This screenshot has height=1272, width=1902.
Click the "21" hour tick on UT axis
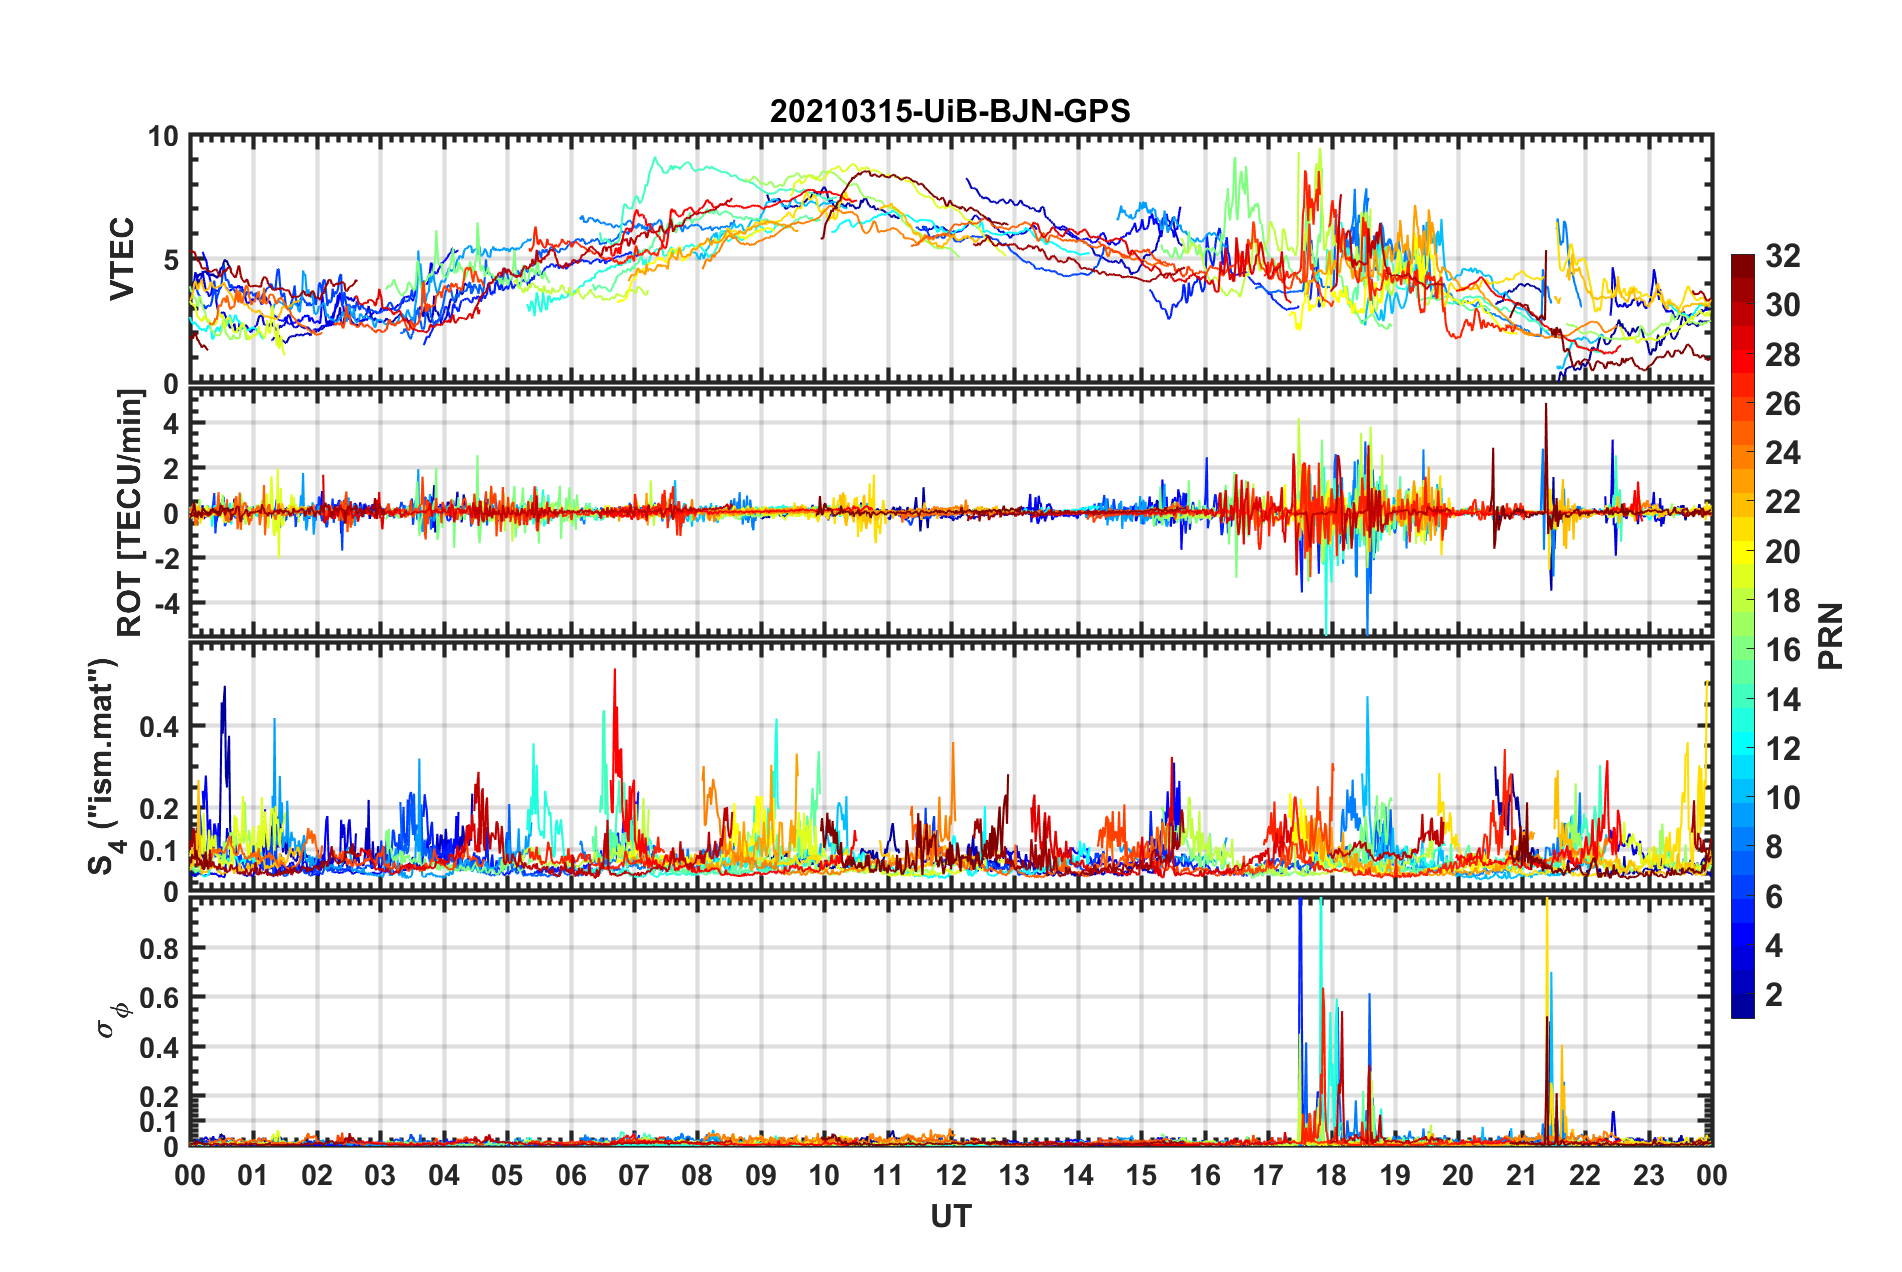[1522, 1175]
